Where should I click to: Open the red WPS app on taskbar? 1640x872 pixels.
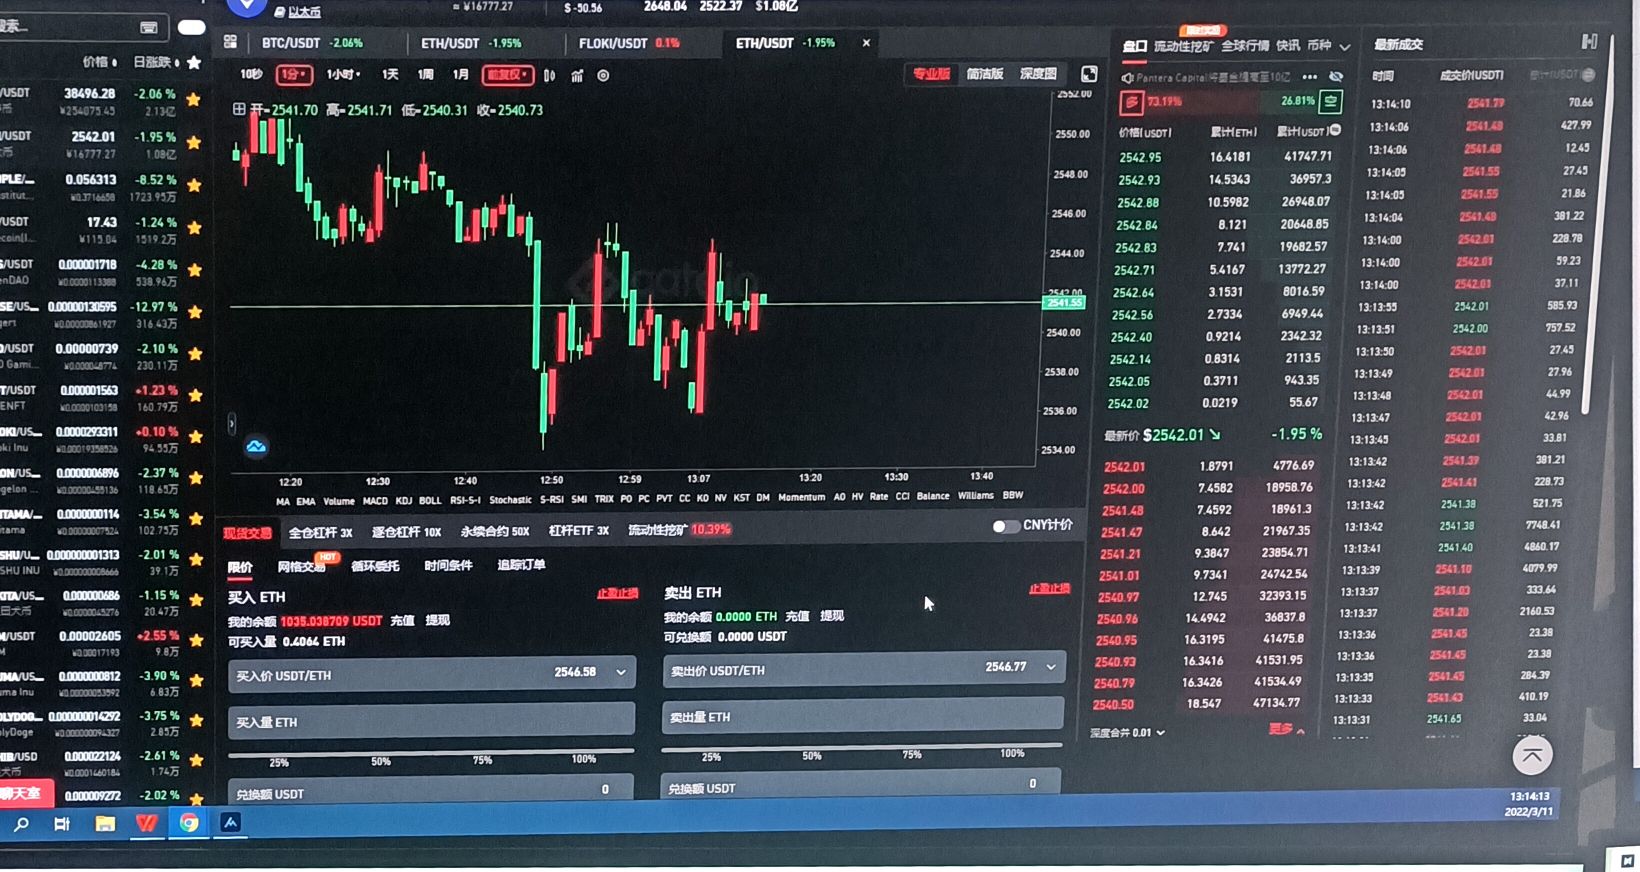click(x=146, y=824)
